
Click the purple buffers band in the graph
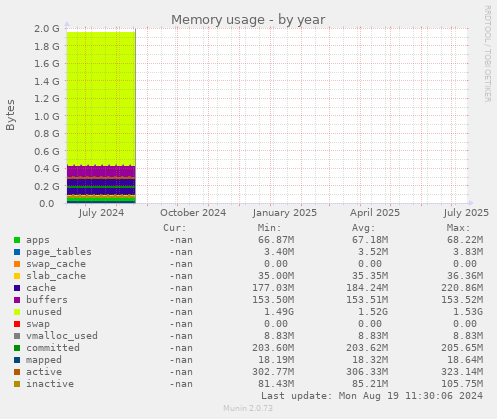coord(101,172)
